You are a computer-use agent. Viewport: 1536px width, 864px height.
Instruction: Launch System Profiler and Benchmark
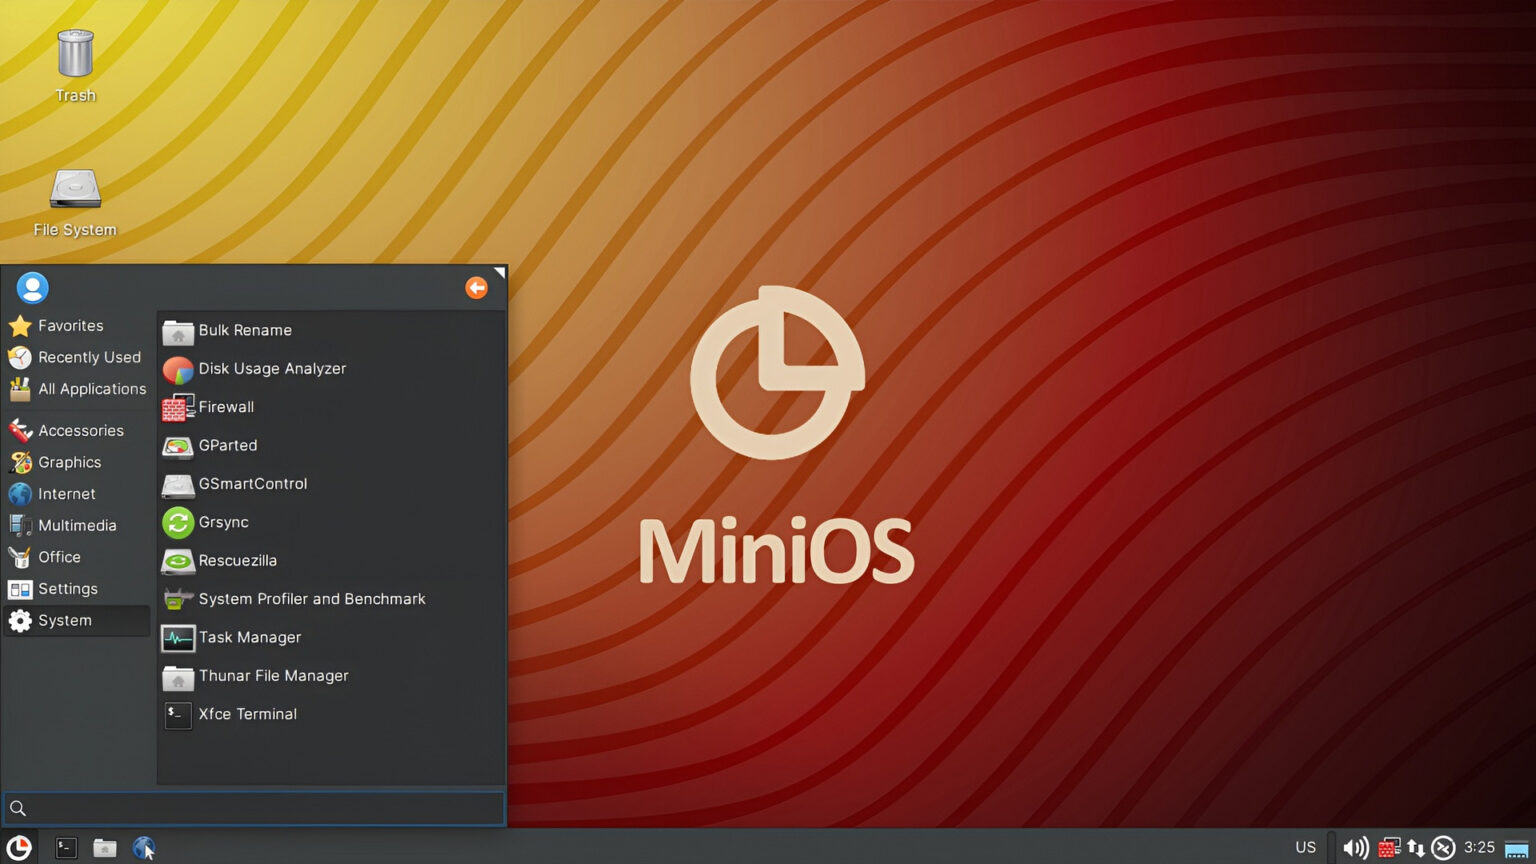tap(312, 598)
